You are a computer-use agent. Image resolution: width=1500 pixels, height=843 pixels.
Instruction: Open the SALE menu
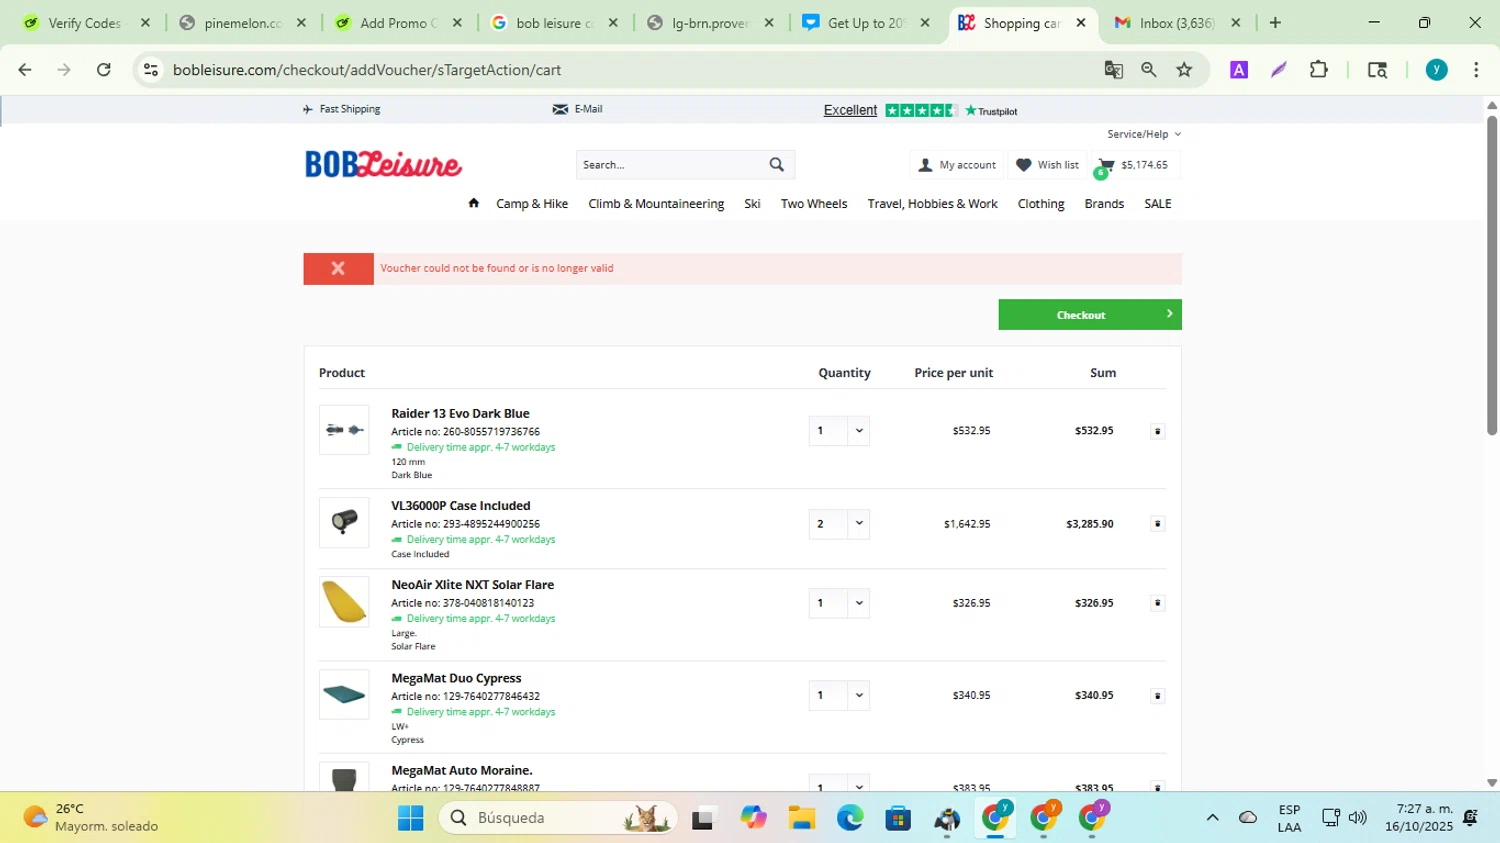click(x=1158, y=204)
